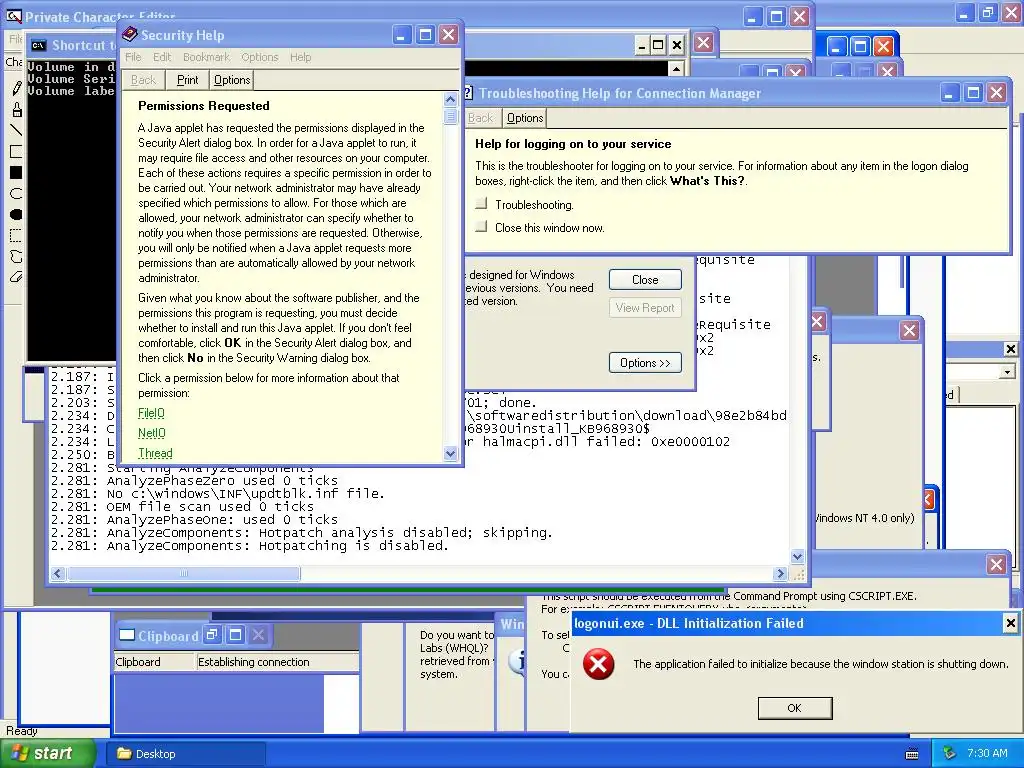Click the Close button in compatibility dialog

[x=645, y=280]
